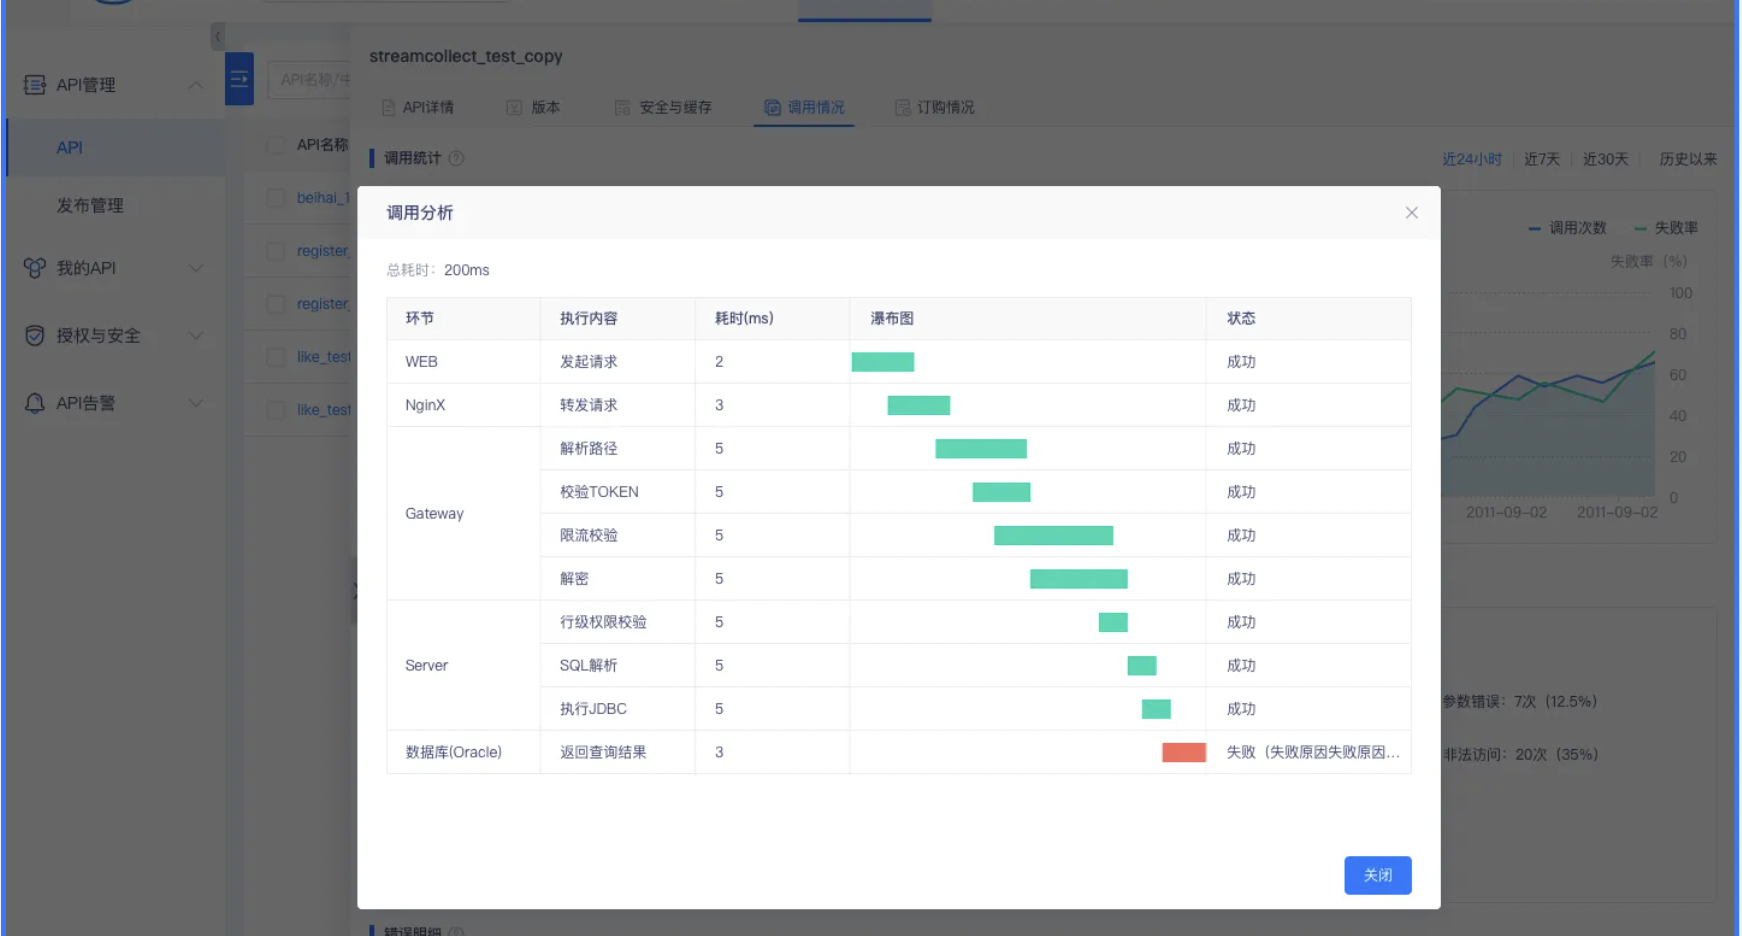Screen dimensions: 1742x936
Task: Click the API详情 tab document icon
Action: pyautogui.click(x=388, y=107)
